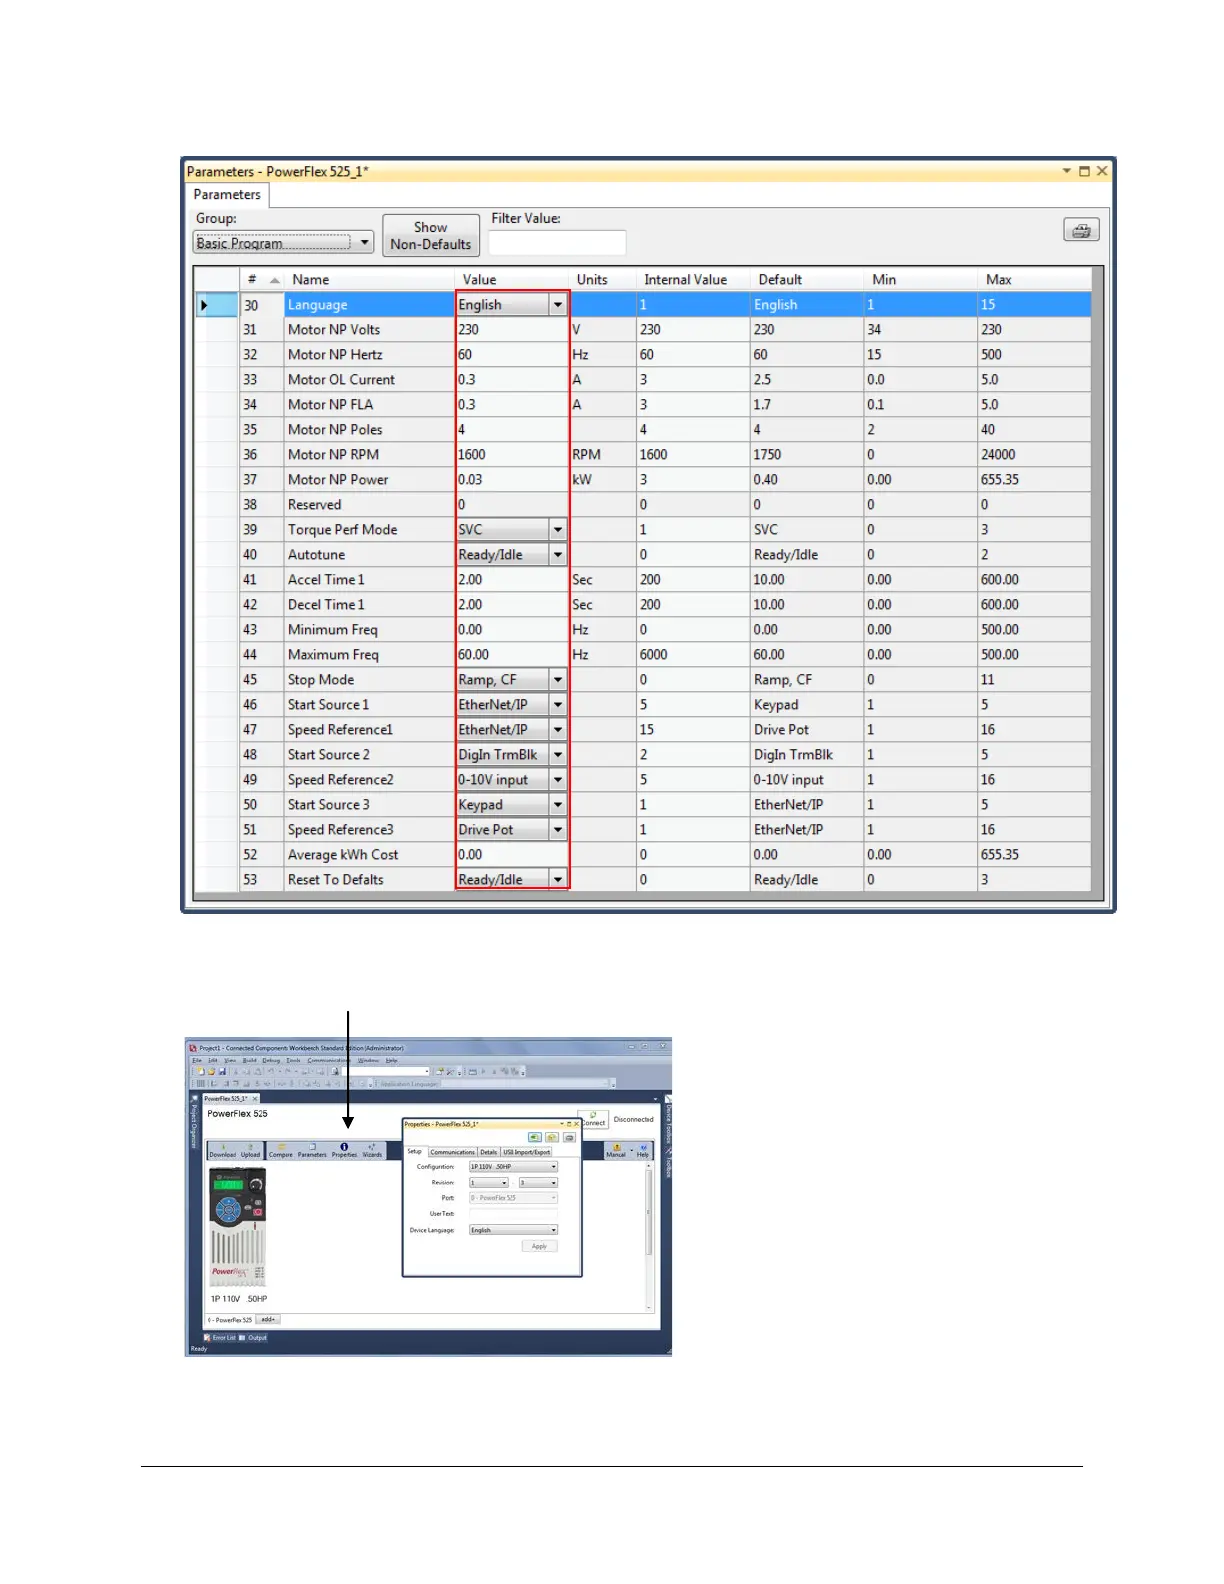Image resolution: width=1224 pixels, height=1584 pixels.
Task: Open the Debug menu in Workbench
Action: (x=271, y=1060)
